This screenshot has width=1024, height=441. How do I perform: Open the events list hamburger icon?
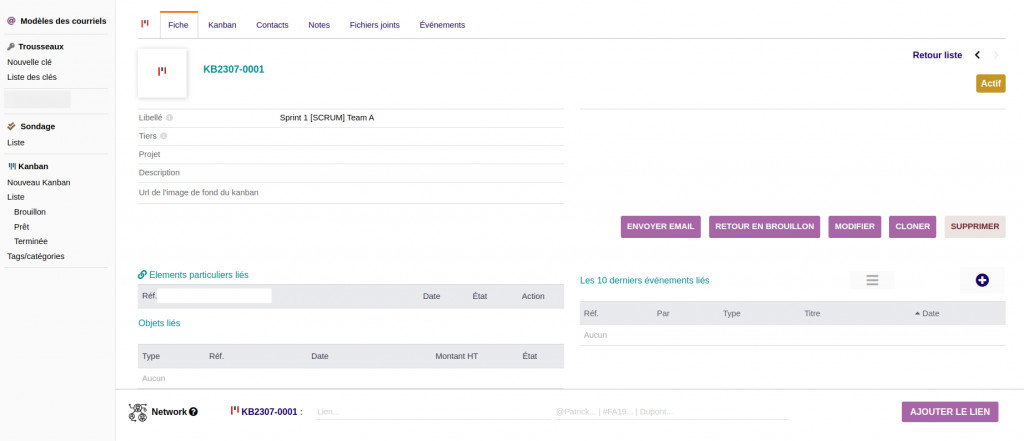872,280
